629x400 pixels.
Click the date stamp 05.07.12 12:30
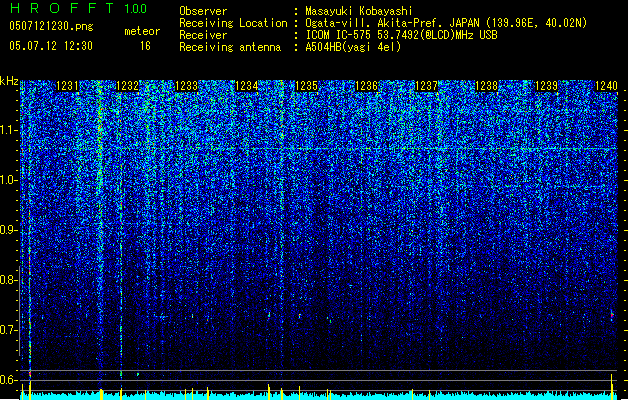51,46
